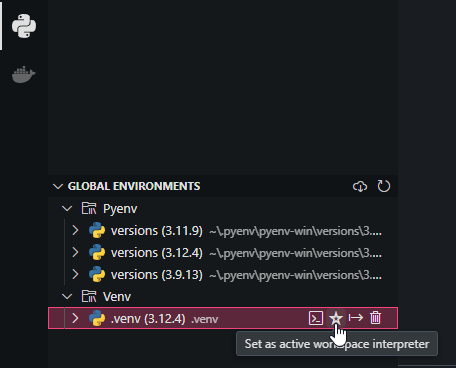Viewport: 456px width, 368px height.
Task: Select versions (3.12.4) environment label
Action: click(157, 253)
